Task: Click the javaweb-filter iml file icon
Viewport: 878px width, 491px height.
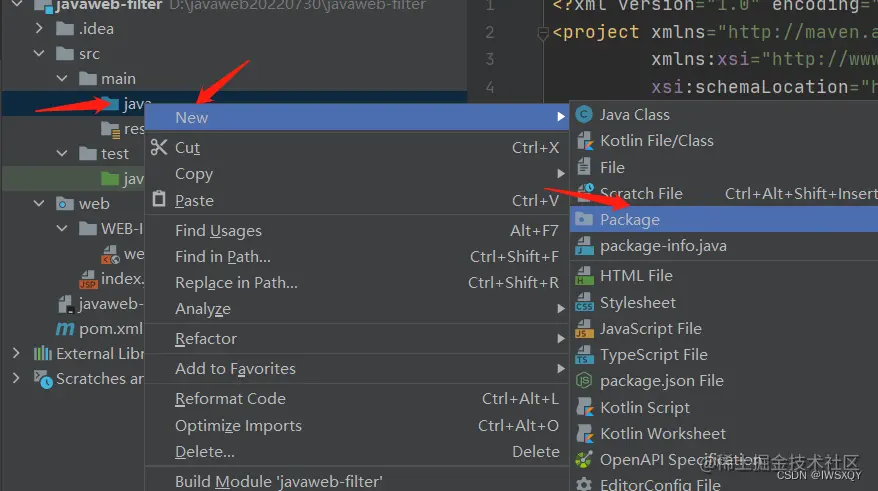Action: click(66, 304)
